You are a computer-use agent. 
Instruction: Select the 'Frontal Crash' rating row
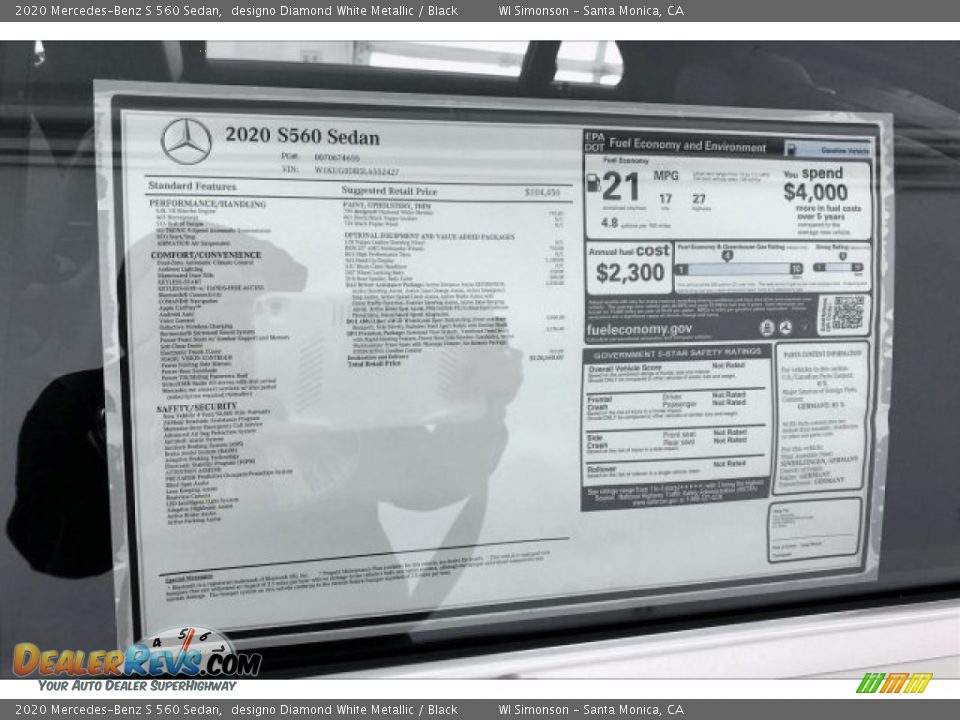676,407
